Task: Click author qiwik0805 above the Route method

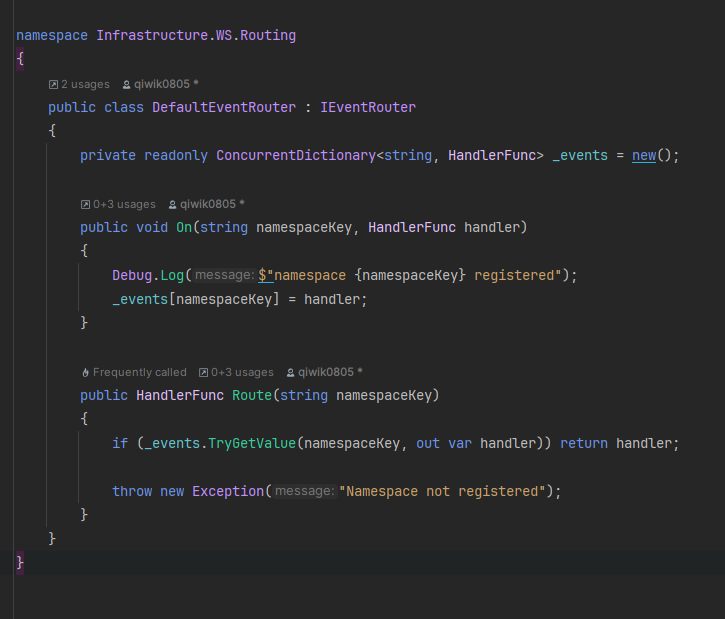Action: pyautogui.click(x=326, y=372)
